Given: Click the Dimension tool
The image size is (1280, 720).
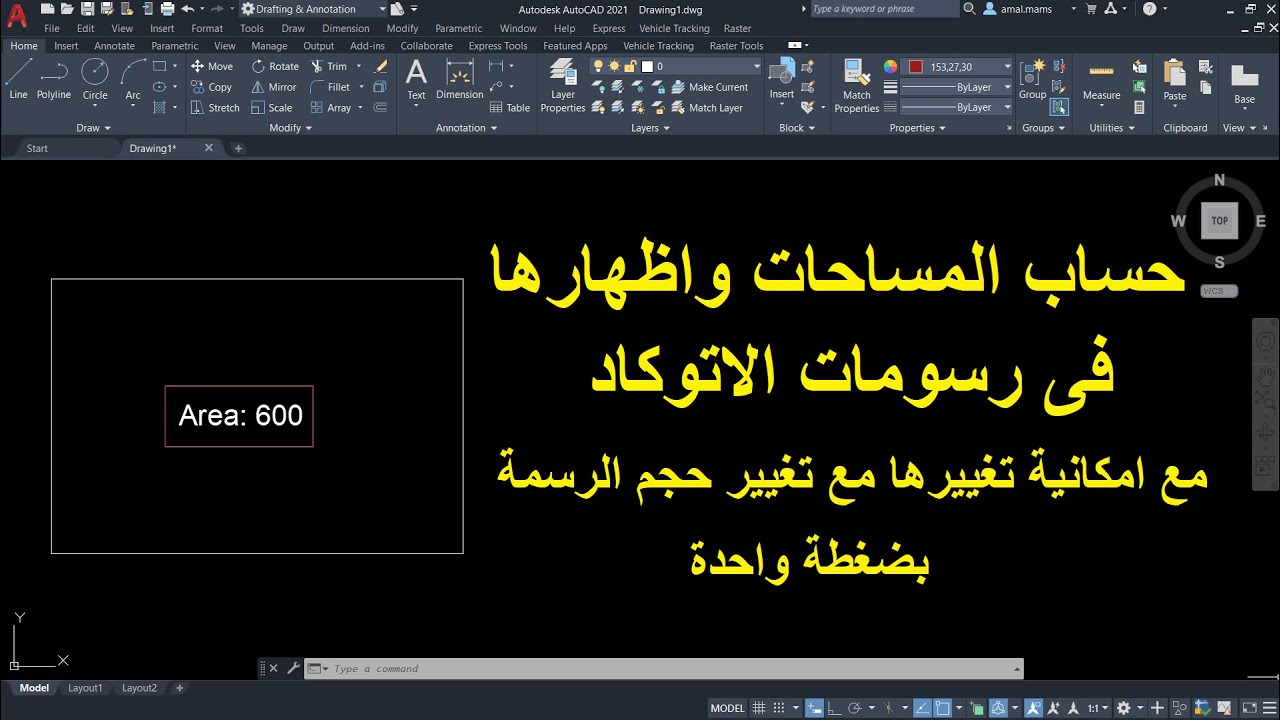Looking at the screenshot, I should (x=460, y=79).
